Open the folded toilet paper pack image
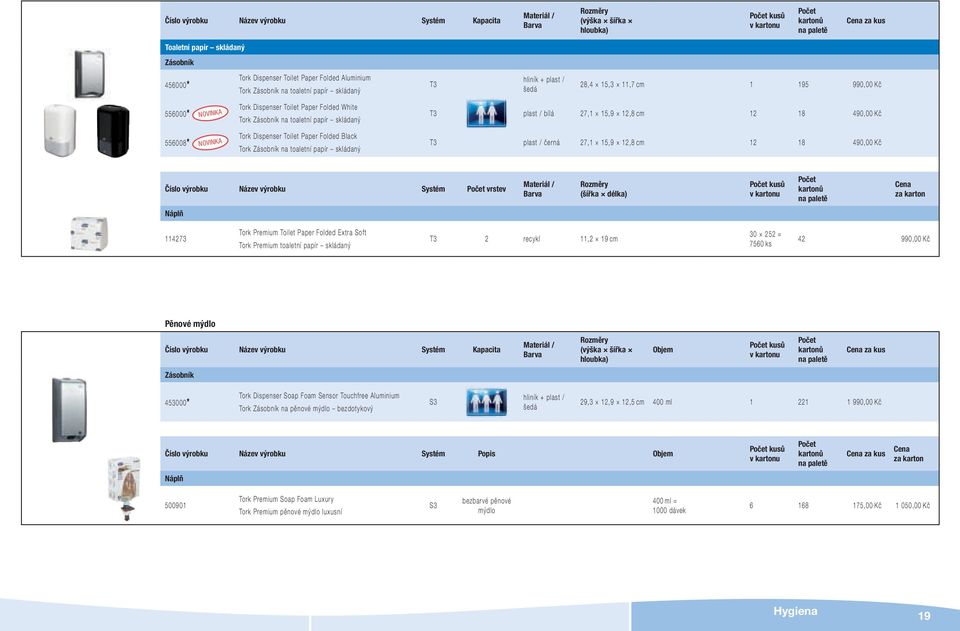 pos(89,233)
